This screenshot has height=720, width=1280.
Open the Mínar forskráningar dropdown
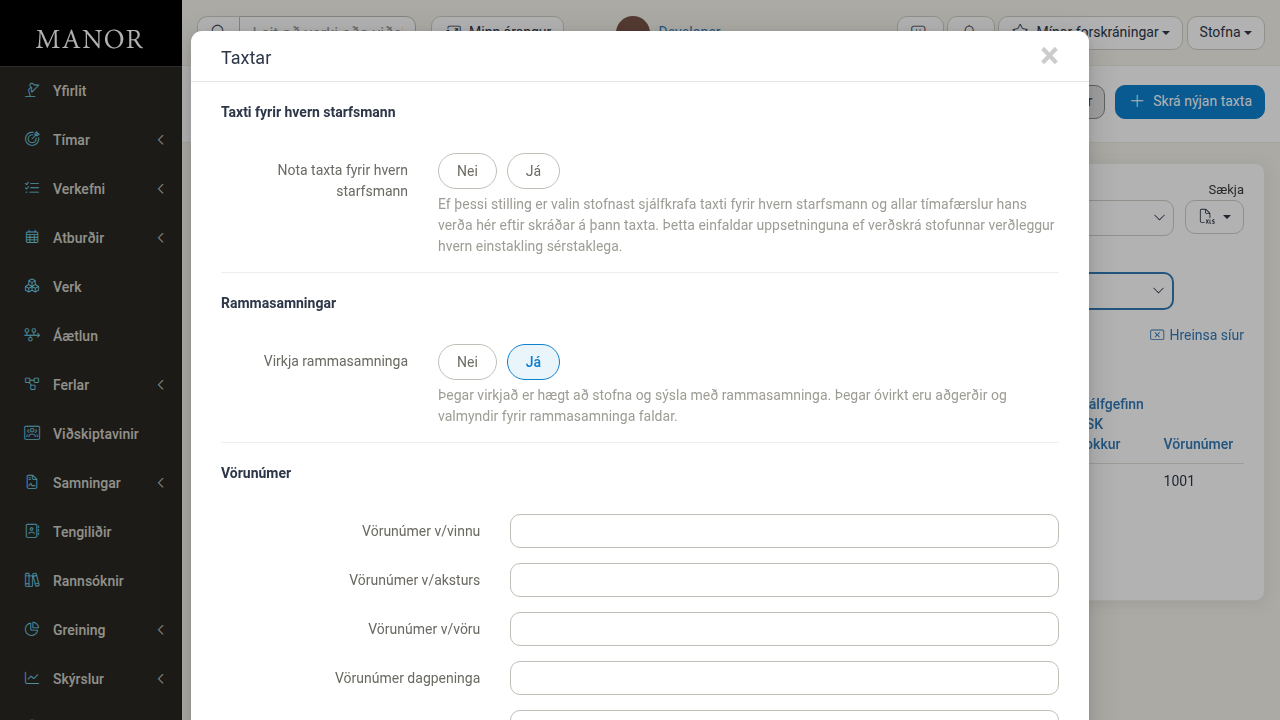coord(1090,32)
